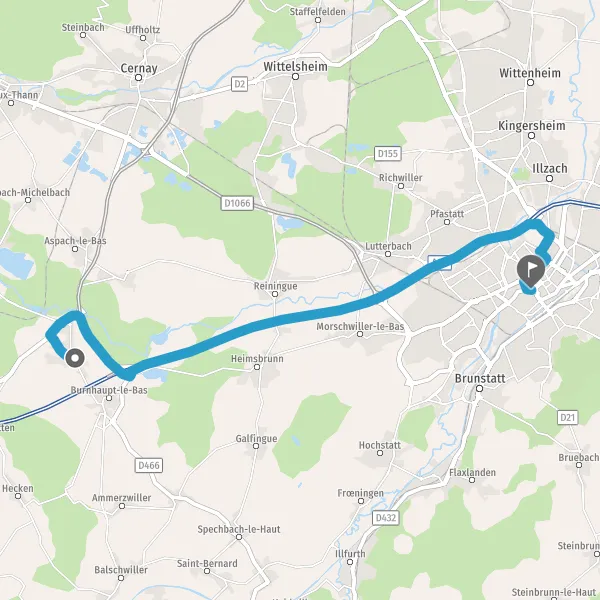This screenshot has width=600, height=600.
Task: Select the Illzach town label
Action: coord(550,168)
